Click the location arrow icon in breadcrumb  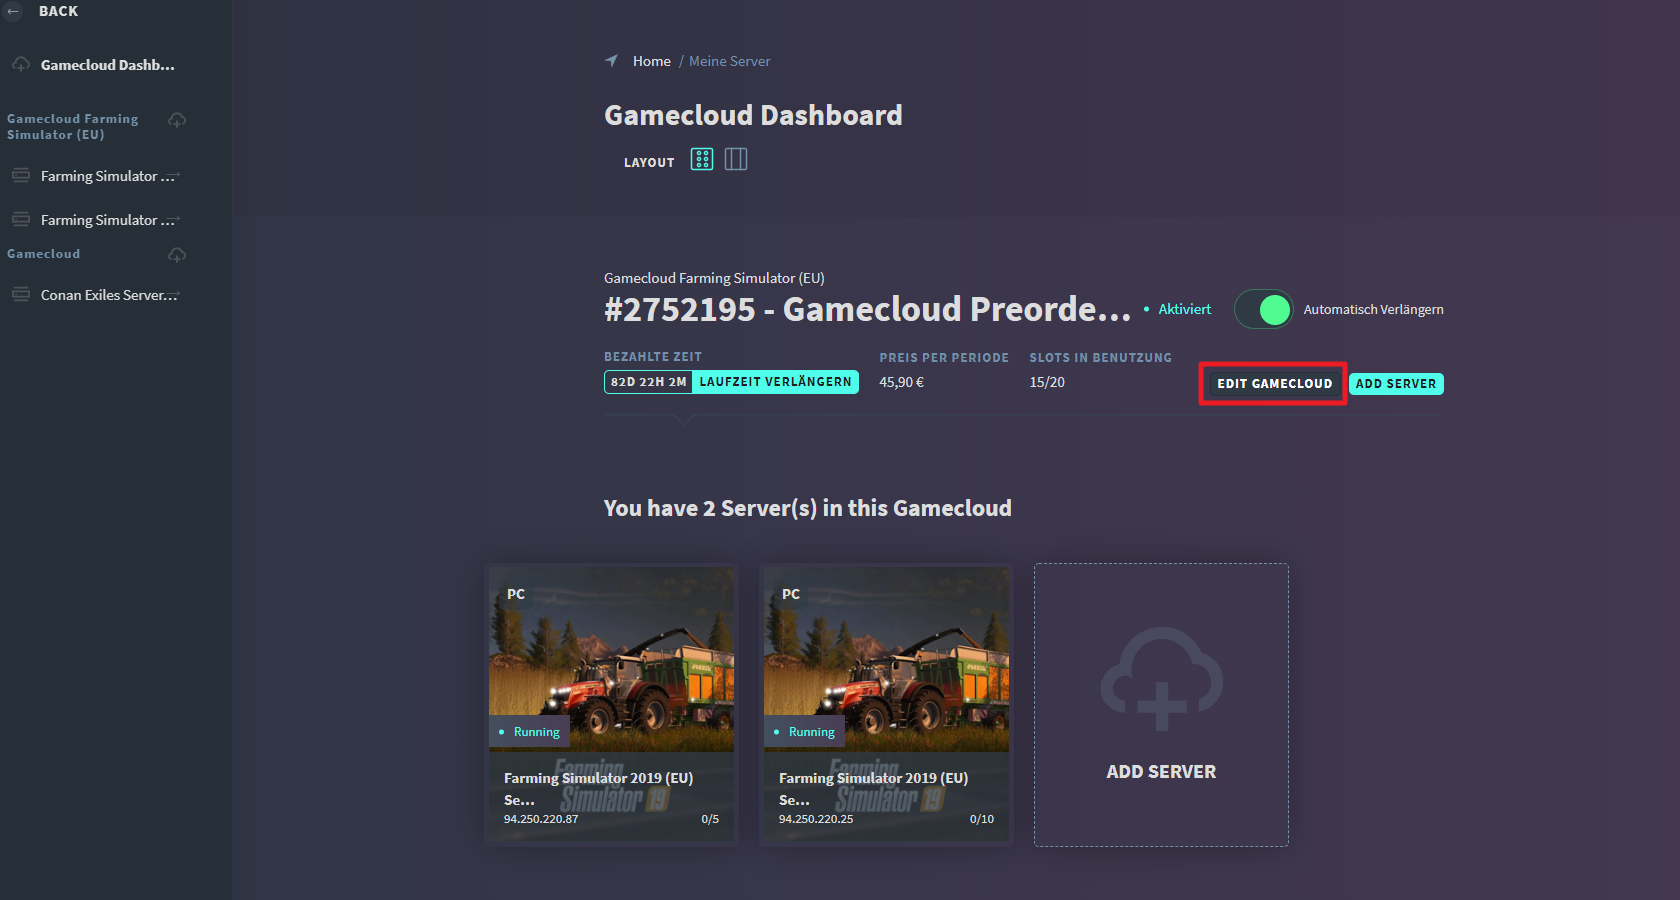click(611, 60)
